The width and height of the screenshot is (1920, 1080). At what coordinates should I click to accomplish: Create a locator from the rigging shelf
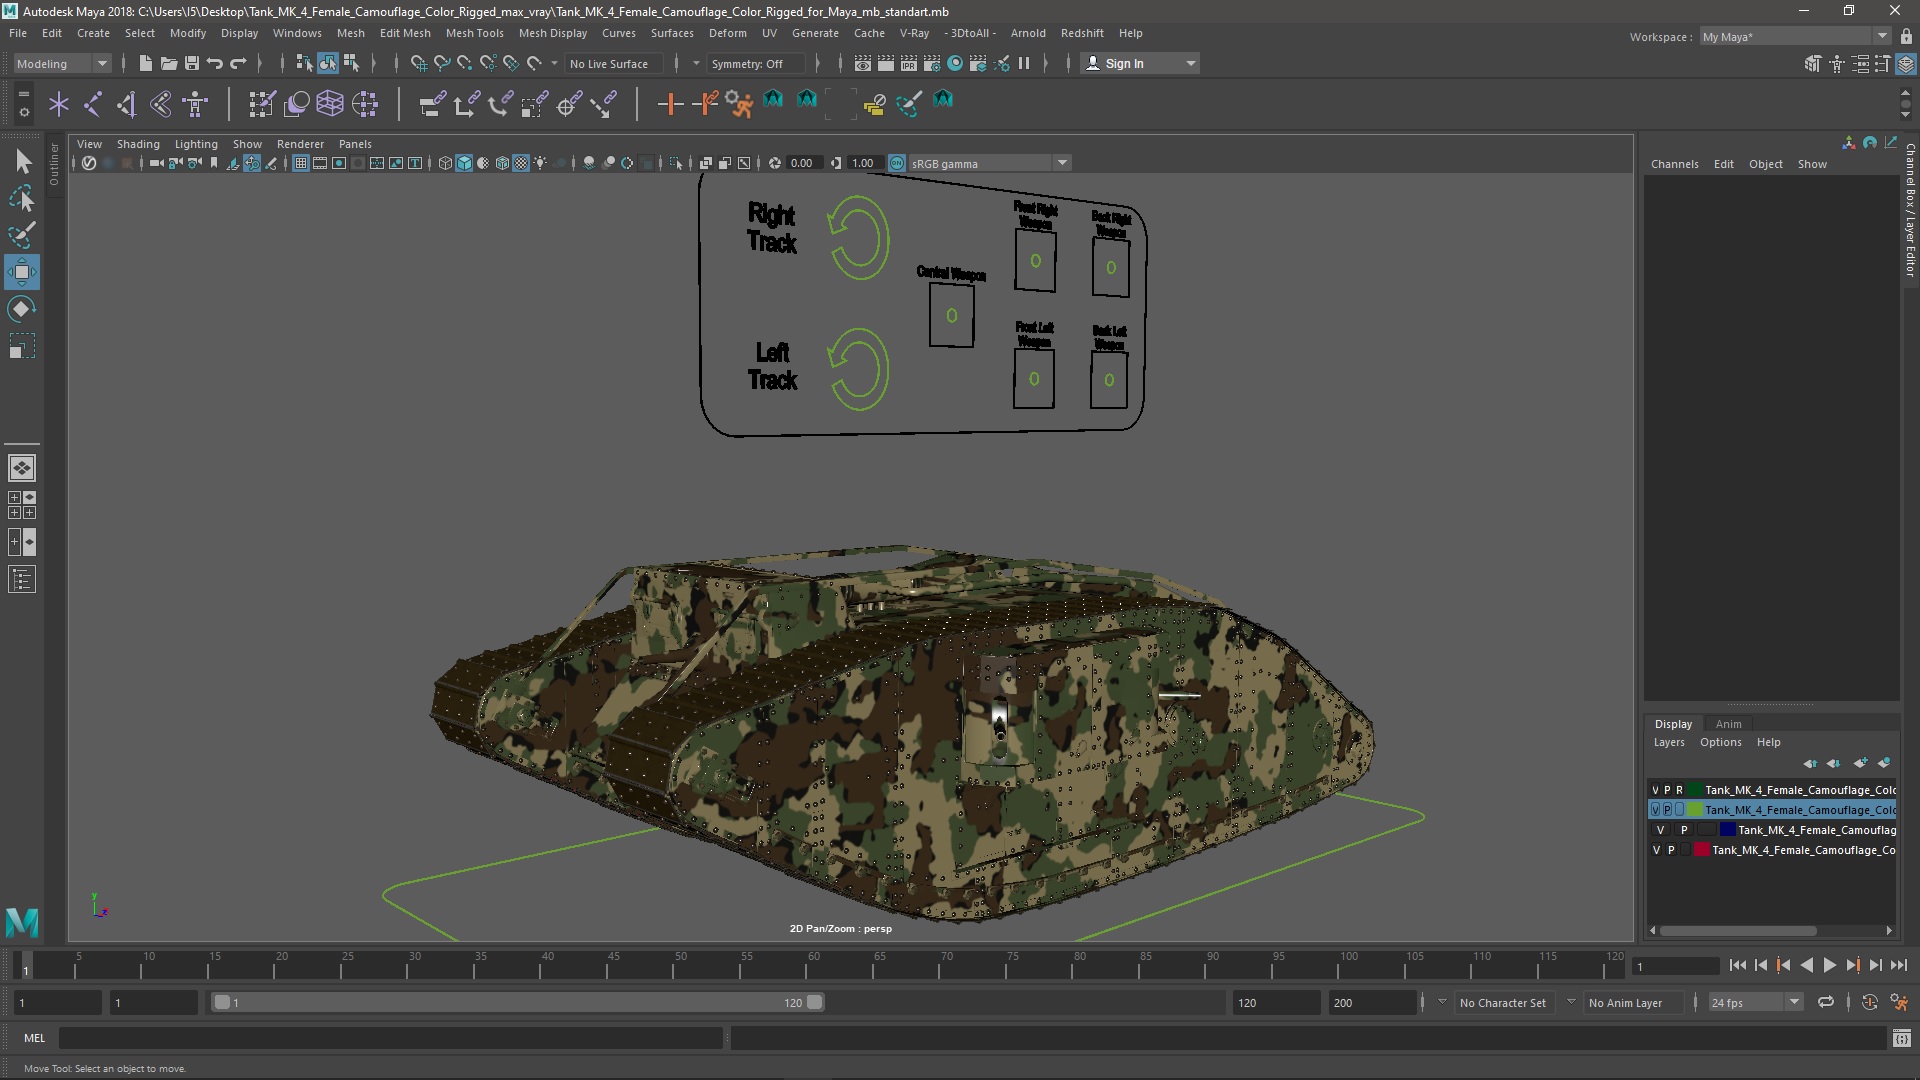click(59, 104)
